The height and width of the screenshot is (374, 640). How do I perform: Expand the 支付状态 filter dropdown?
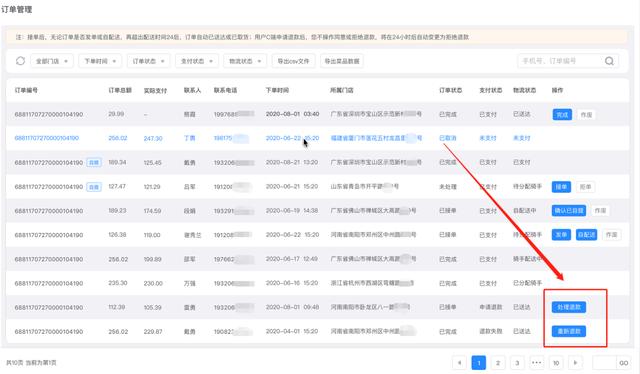(x=197, y=61)
